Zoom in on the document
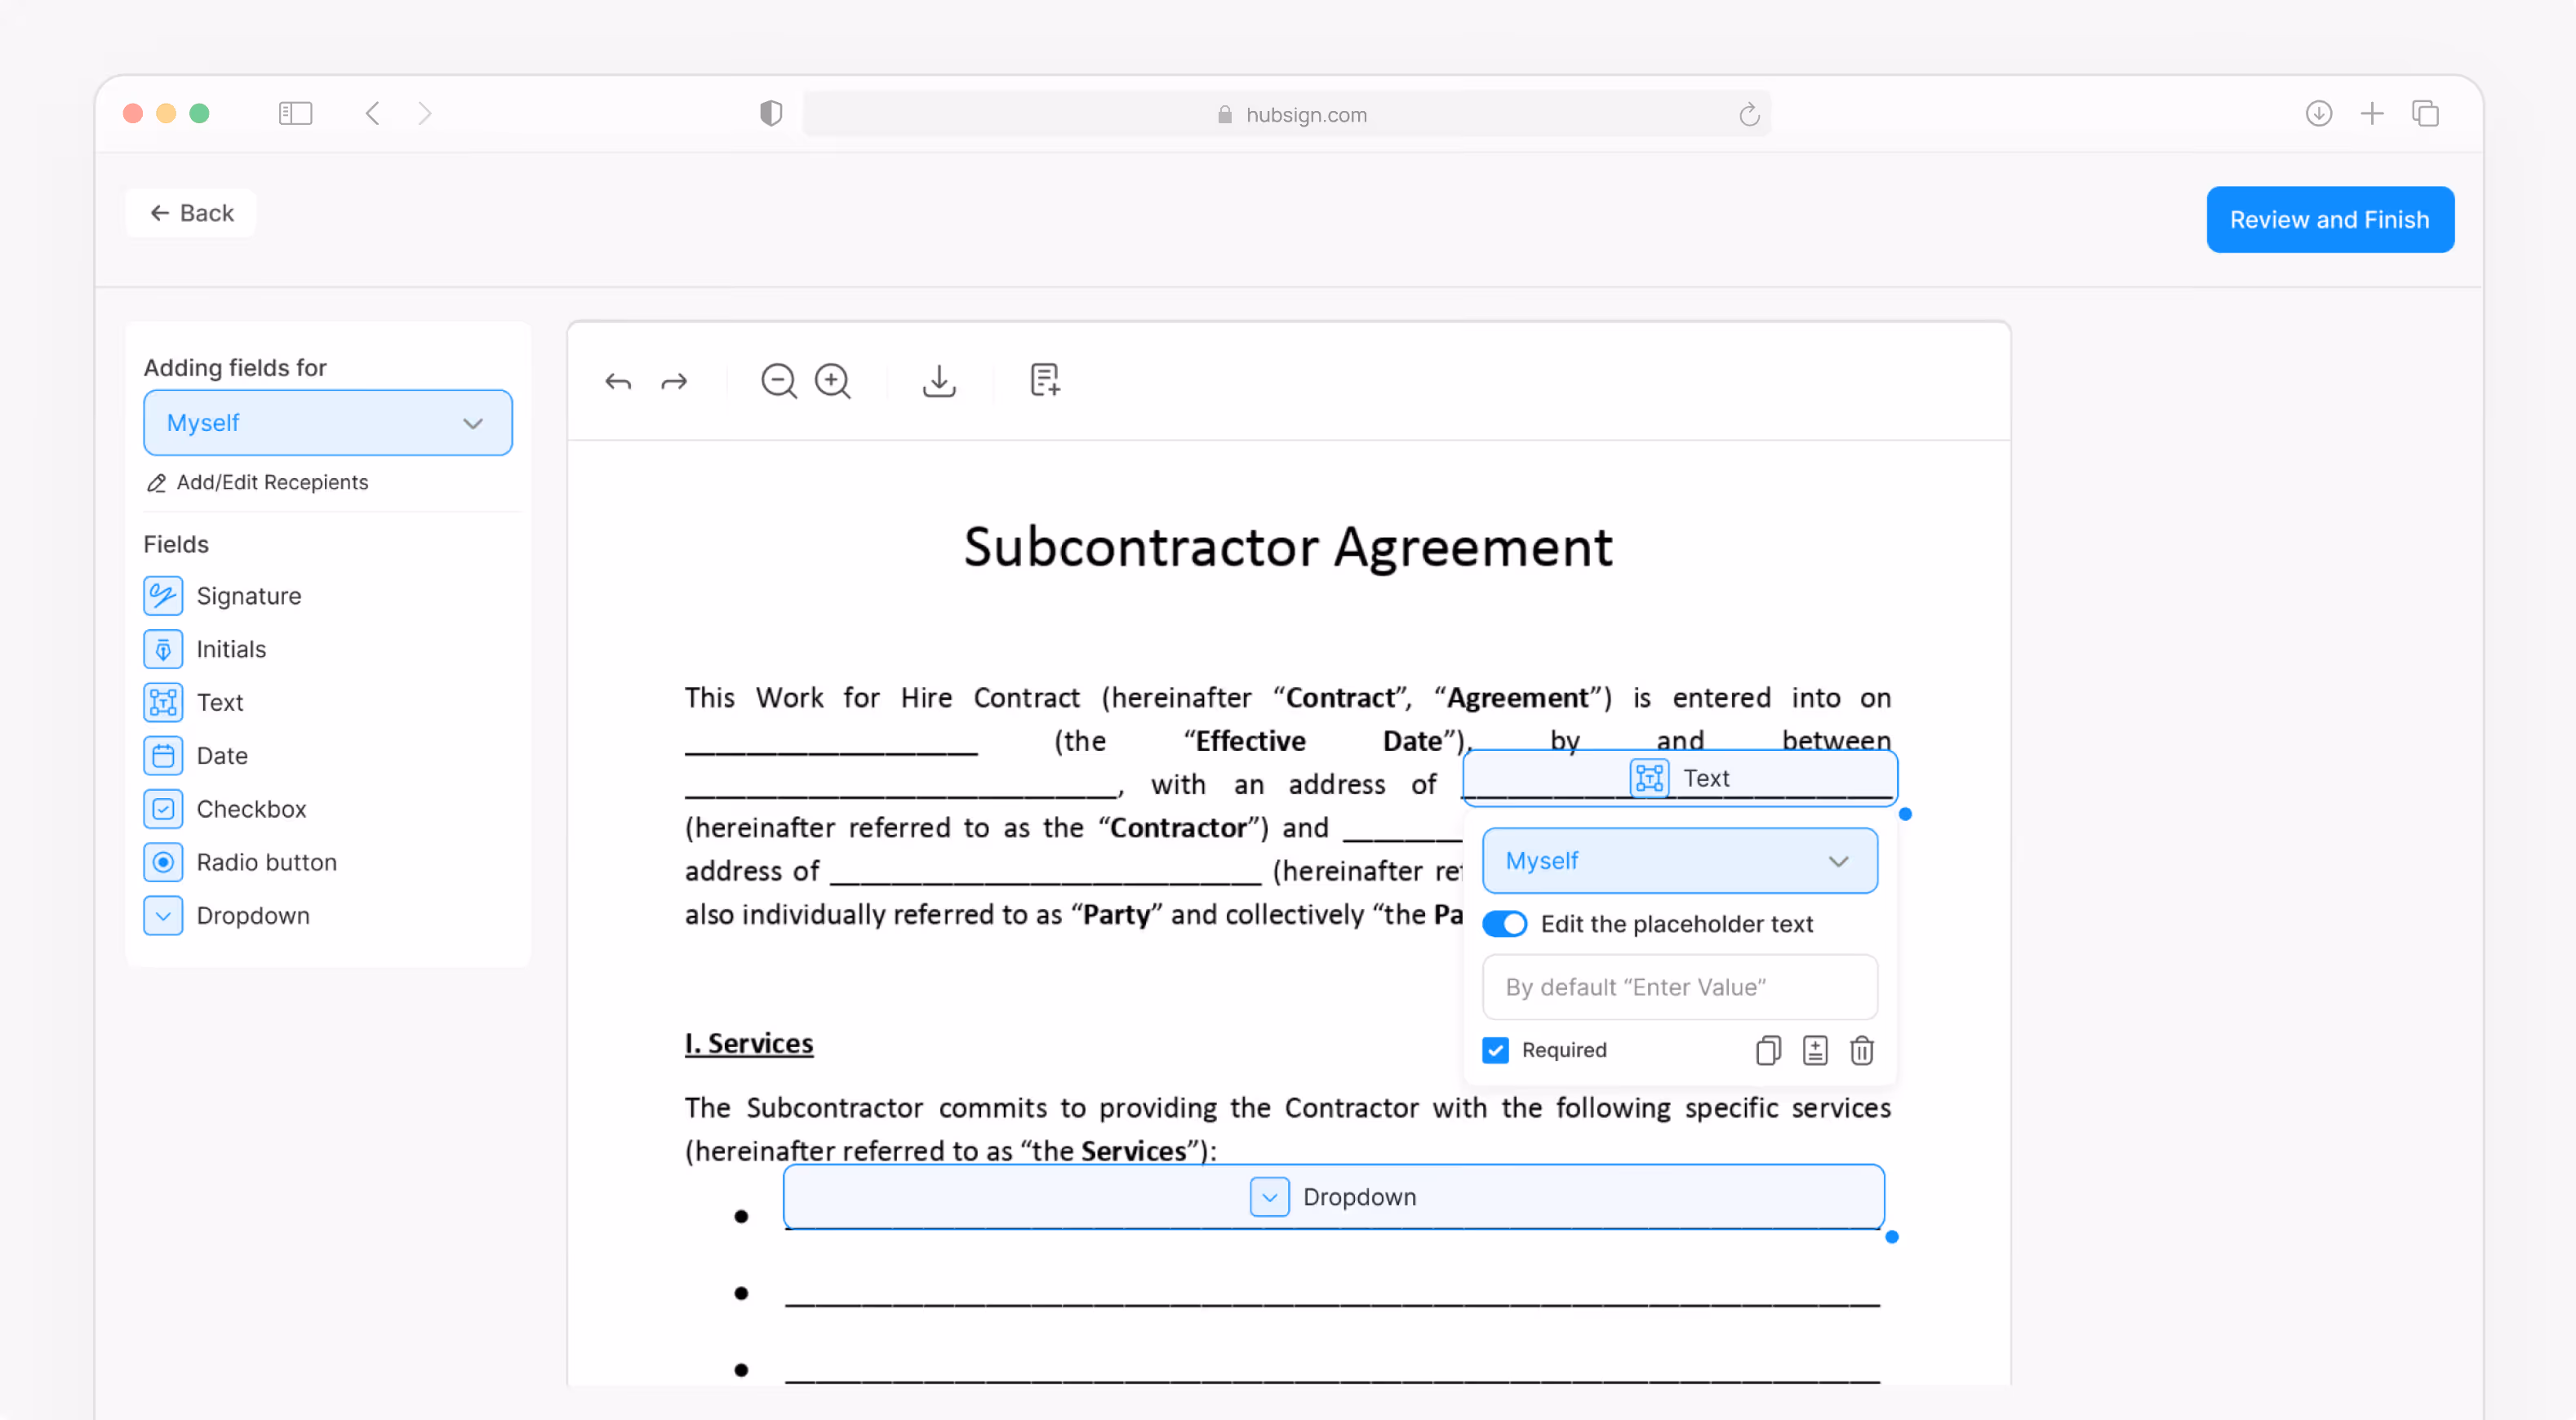This screenshot has width=2576, height=1420. 832,381
